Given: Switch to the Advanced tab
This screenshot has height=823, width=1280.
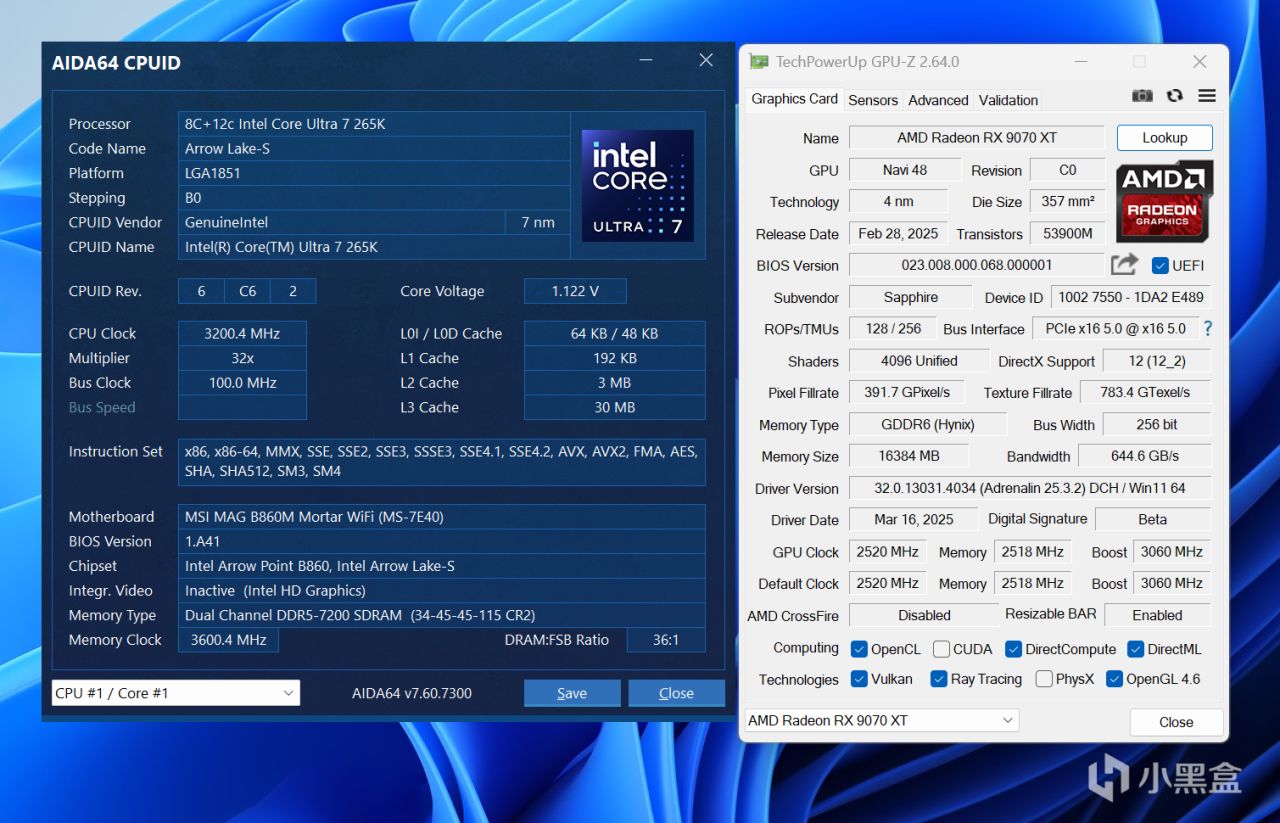Looking at the screenshot, I should (938, 100).
